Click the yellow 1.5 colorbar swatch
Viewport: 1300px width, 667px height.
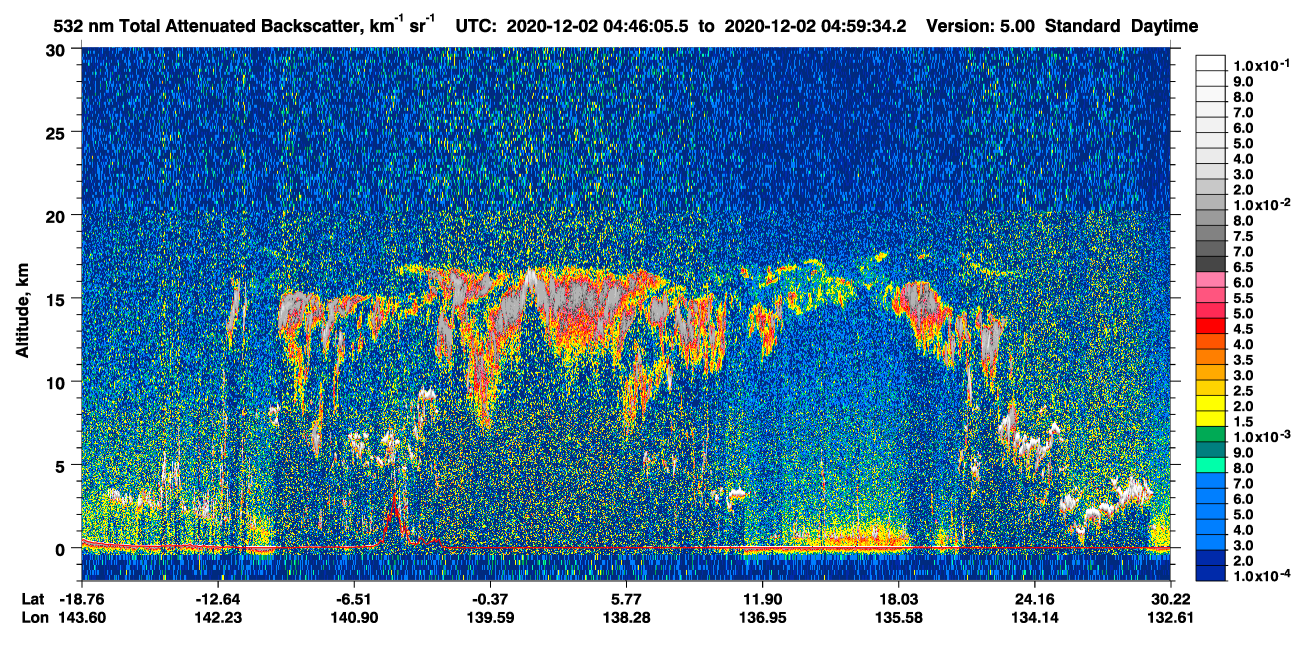[1210, 420]
